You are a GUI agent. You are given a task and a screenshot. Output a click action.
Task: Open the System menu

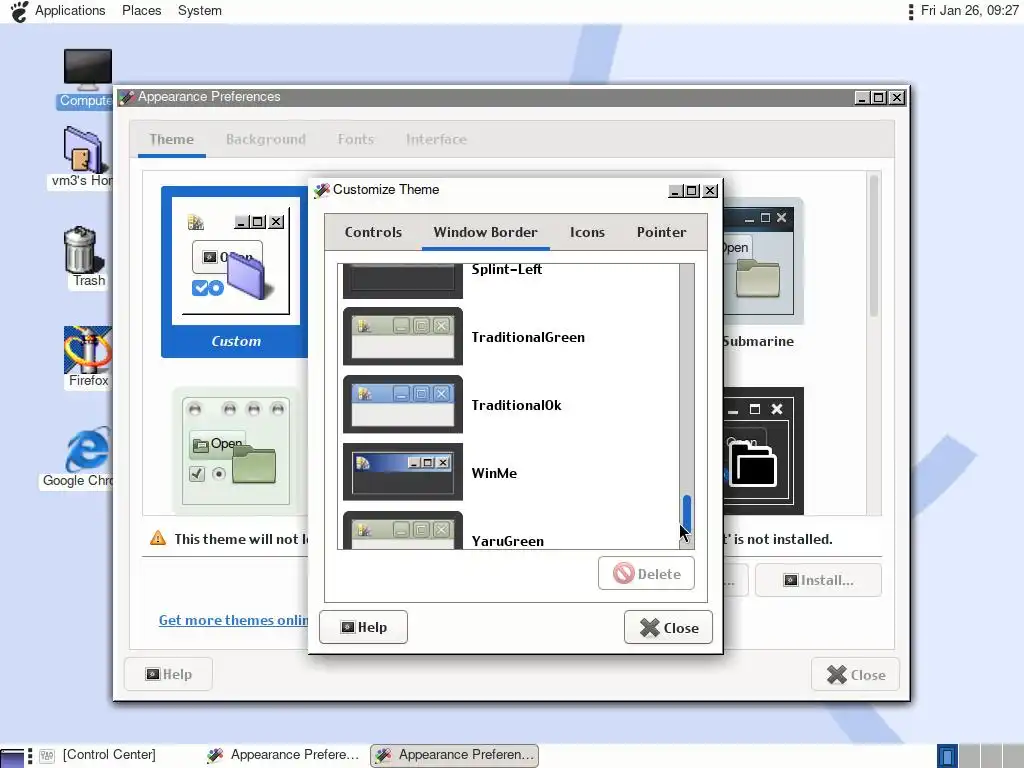200,11
